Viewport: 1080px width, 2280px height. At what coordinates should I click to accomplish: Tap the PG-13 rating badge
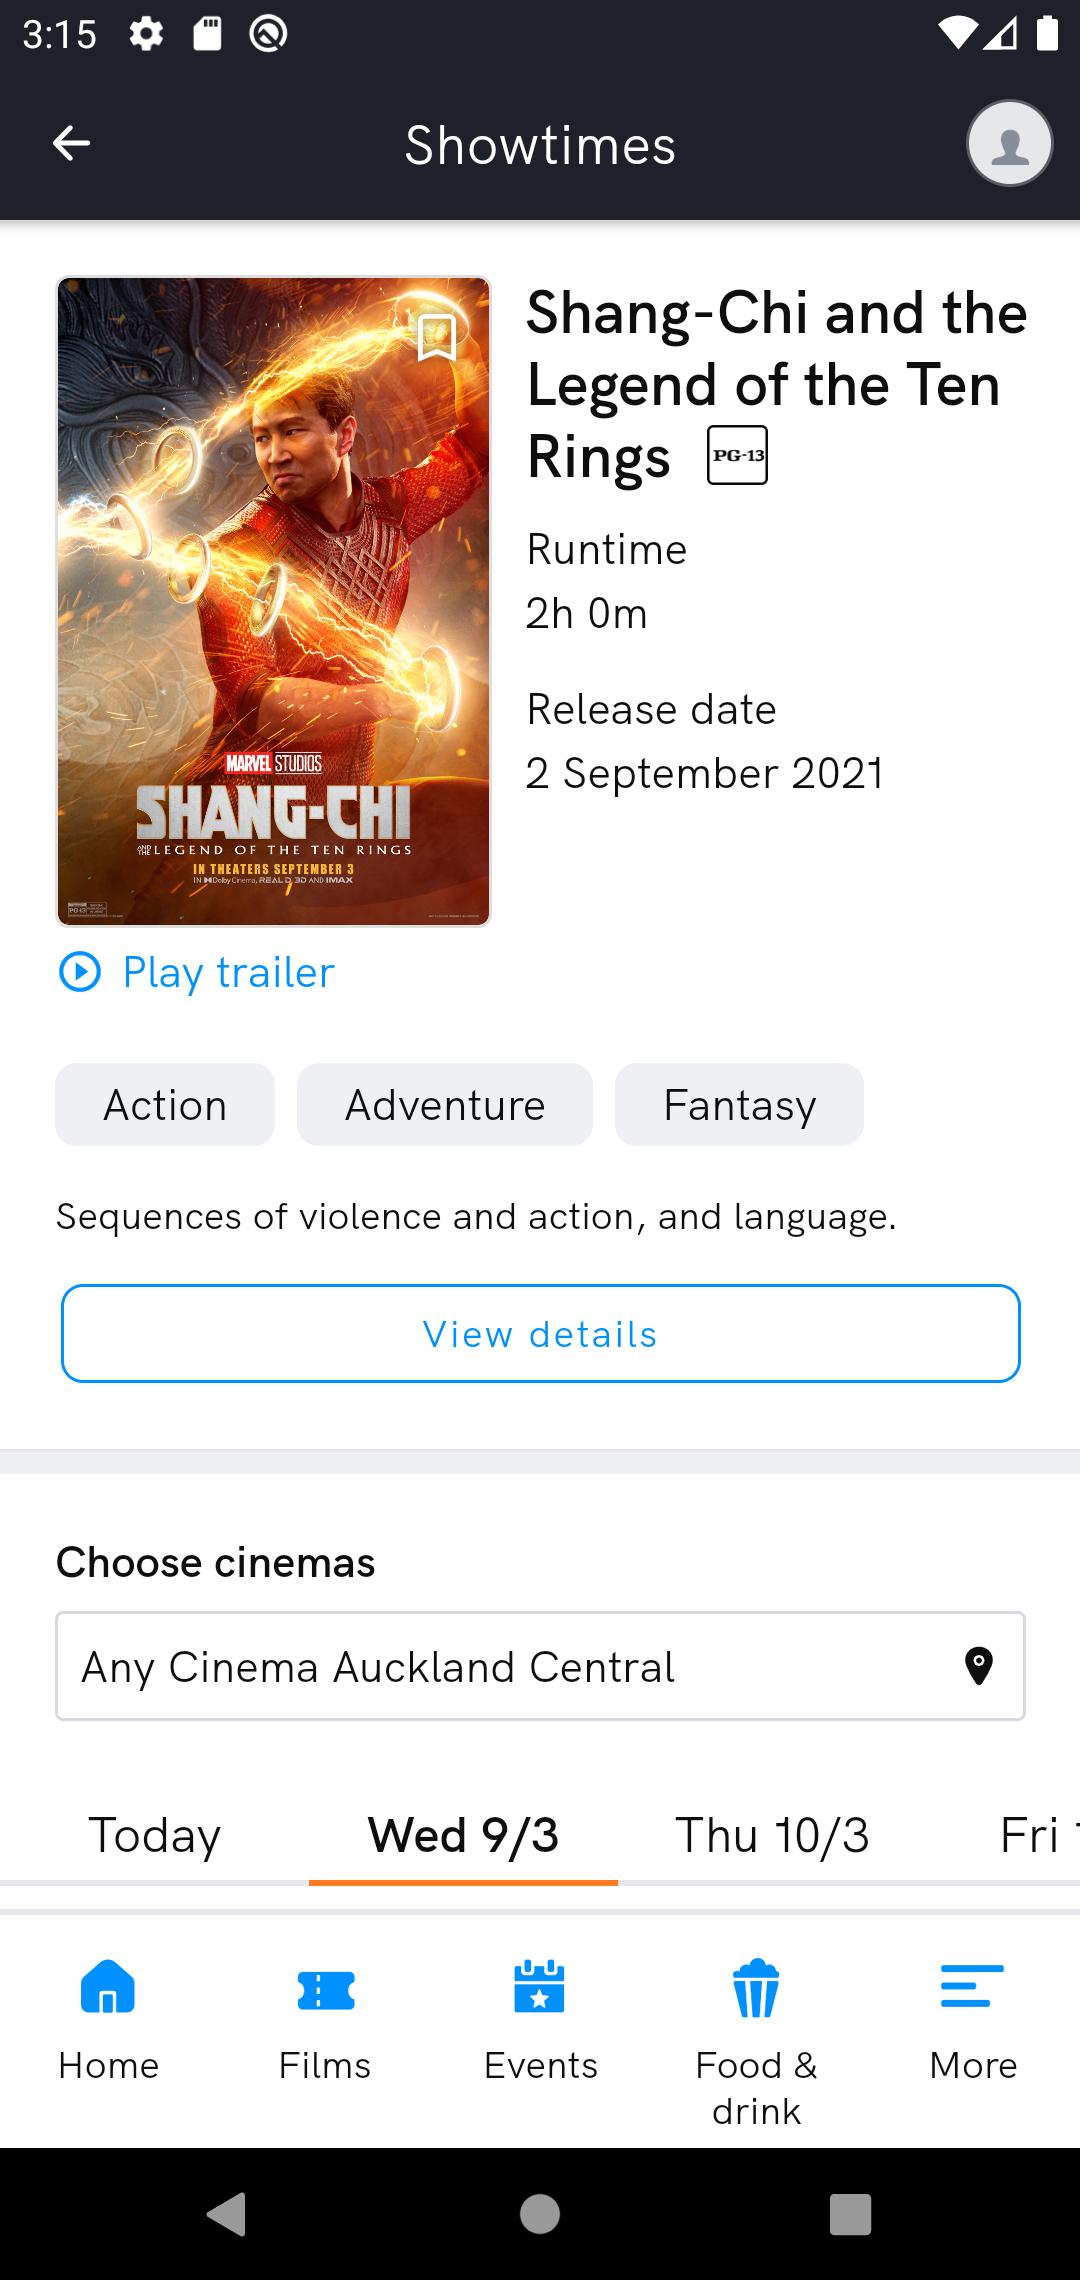[737, 456]
